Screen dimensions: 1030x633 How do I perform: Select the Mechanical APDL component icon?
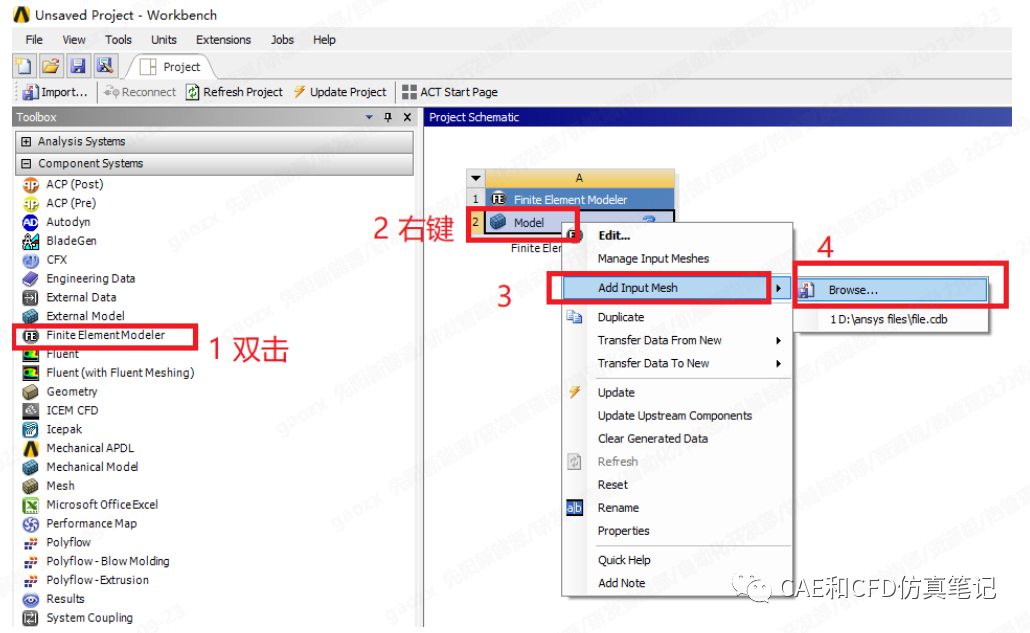pos(30,448)
